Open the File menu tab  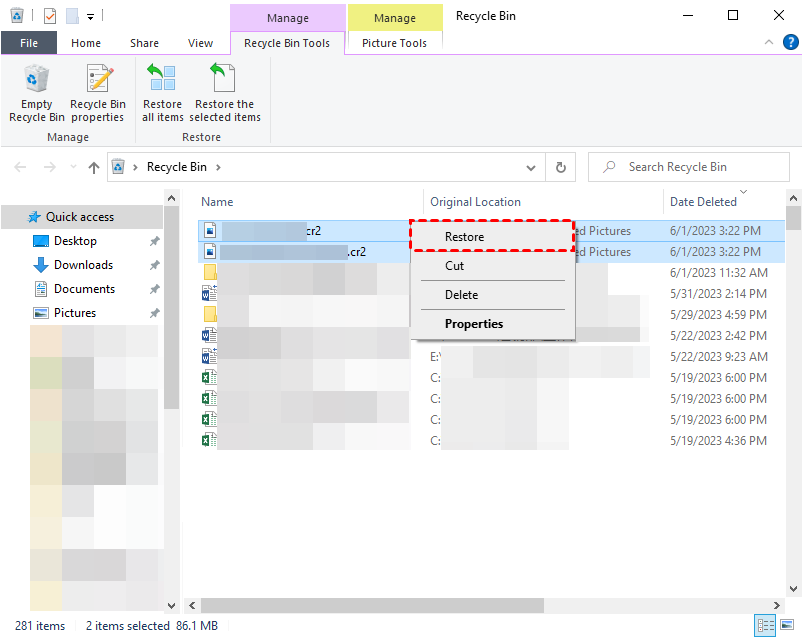click(x=29, y=43)
